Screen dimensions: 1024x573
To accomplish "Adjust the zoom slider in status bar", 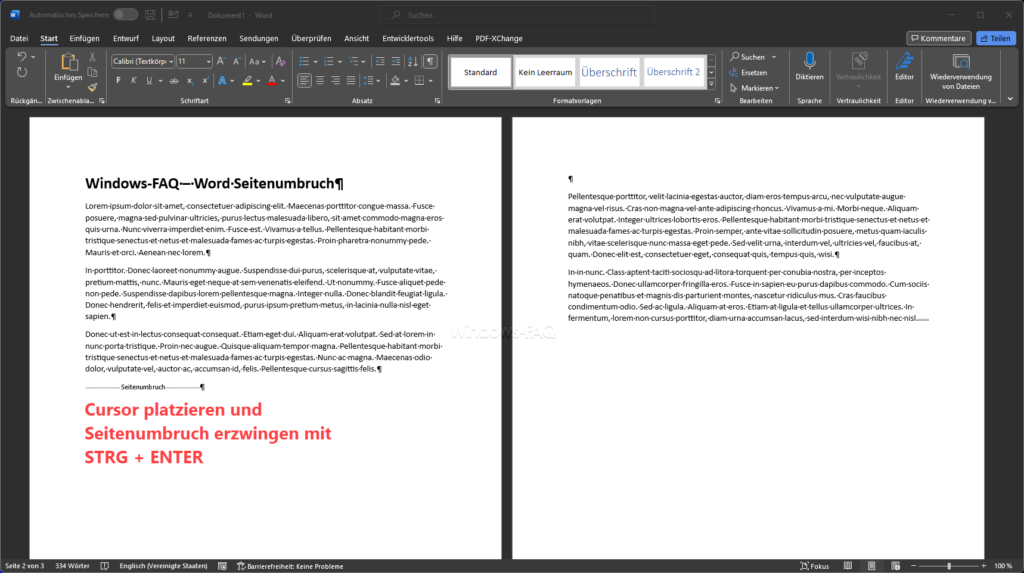I will pyautogui.click(x=949, y=566).
